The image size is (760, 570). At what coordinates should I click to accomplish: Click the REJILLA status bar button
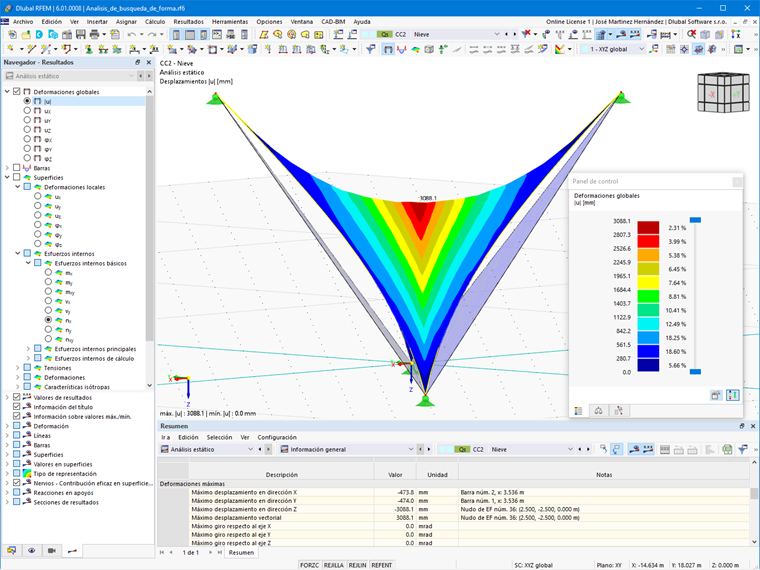pyautogui.click(x=333, y=565)
